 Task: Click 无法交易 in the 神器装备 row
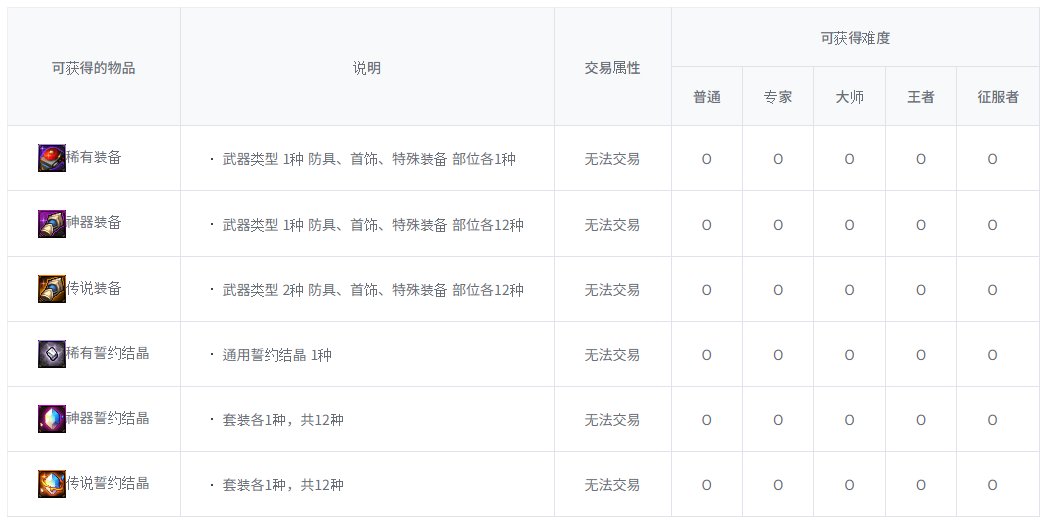coord(612,224)
